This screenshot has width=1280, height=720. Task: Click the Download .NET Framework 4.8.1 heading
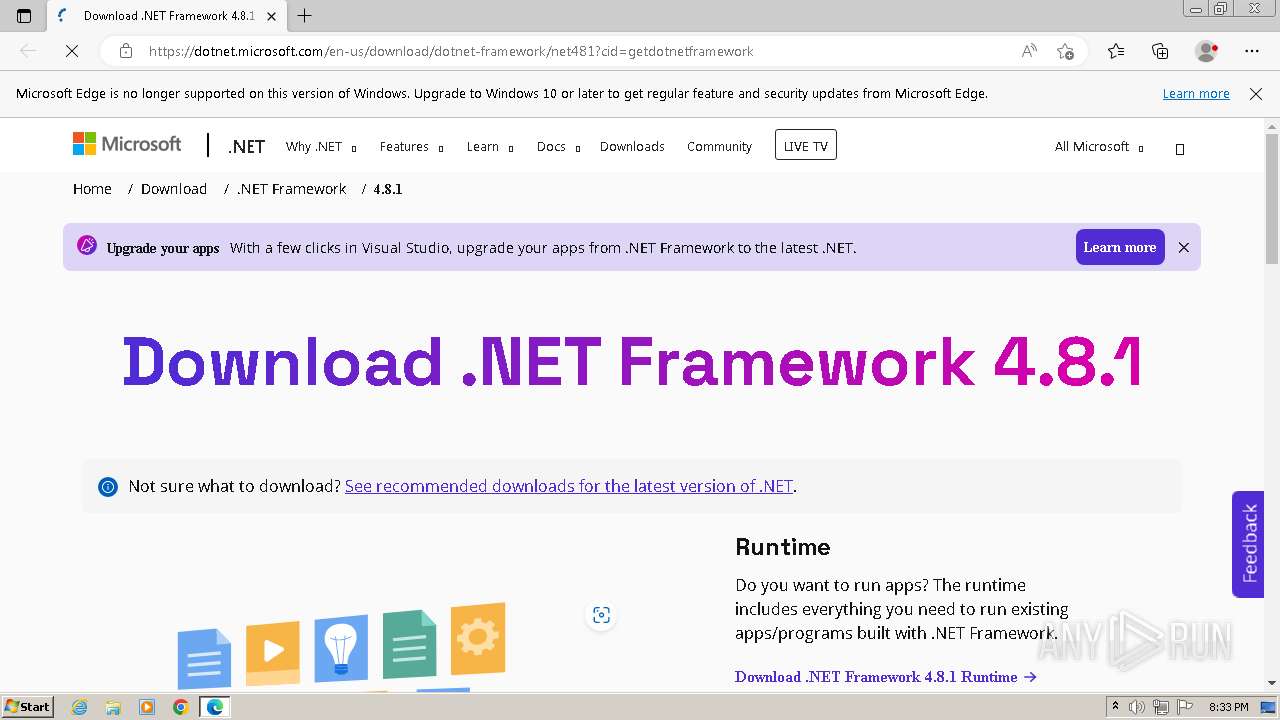(631, 361)
